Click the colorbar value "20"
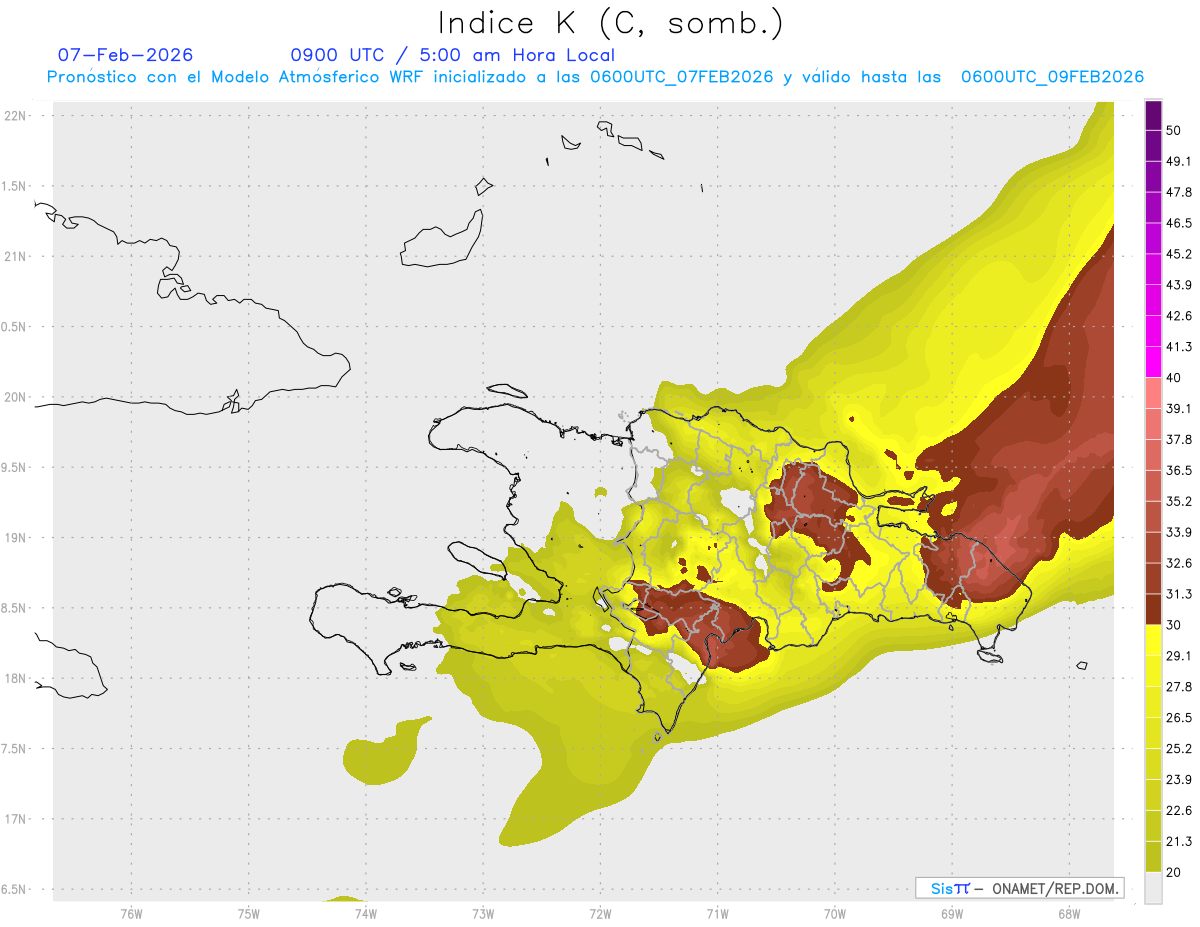 click(1174, 872)
